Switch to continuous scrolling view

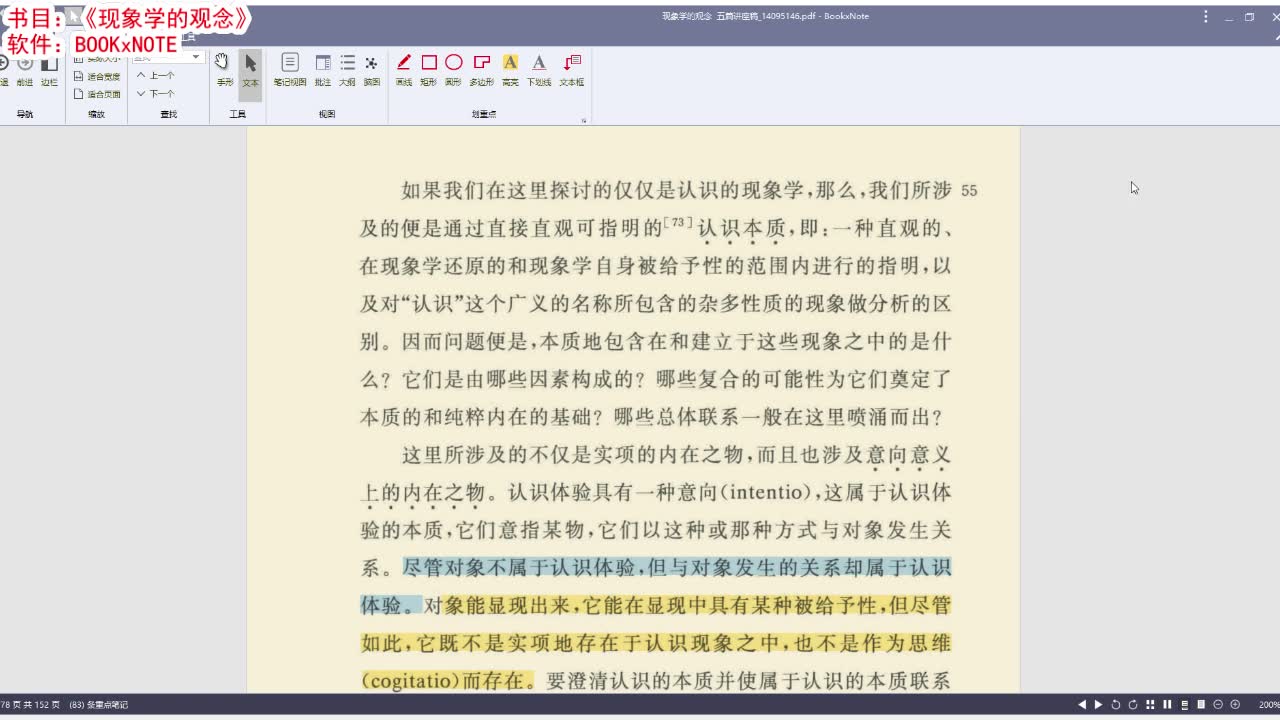point(1185,704)
